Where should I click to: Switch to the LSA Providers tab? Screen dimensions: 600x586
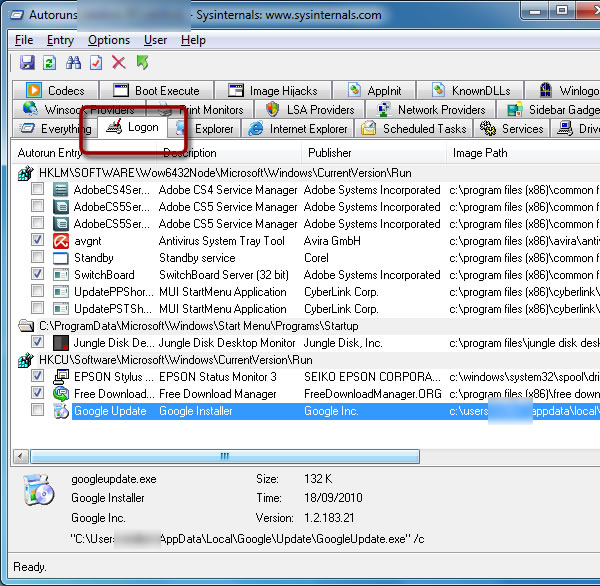(310, 110)
